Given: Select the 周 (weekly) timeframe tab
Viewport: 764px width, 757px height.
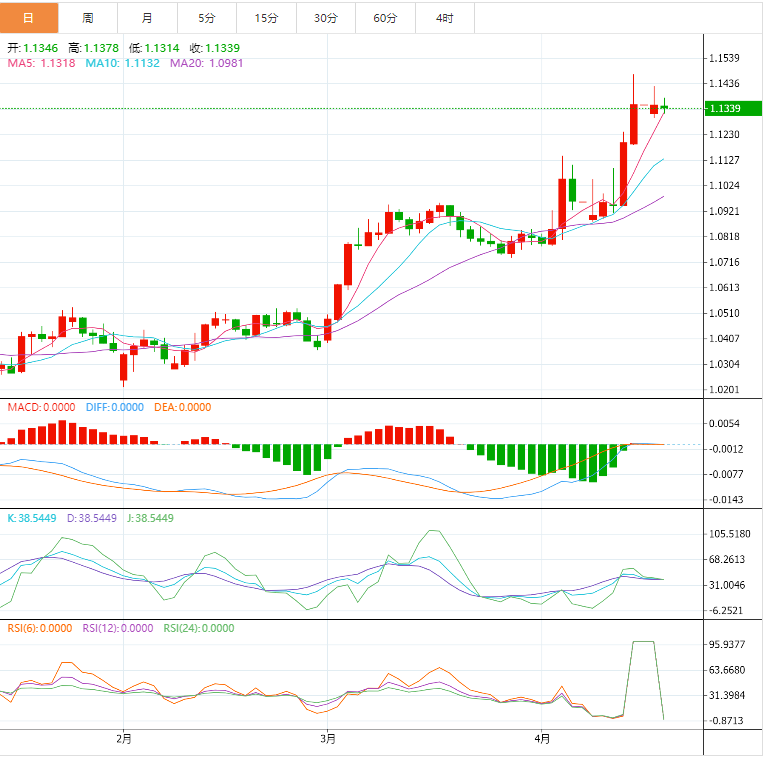Looking at the screenshot, I should [88, 18].
